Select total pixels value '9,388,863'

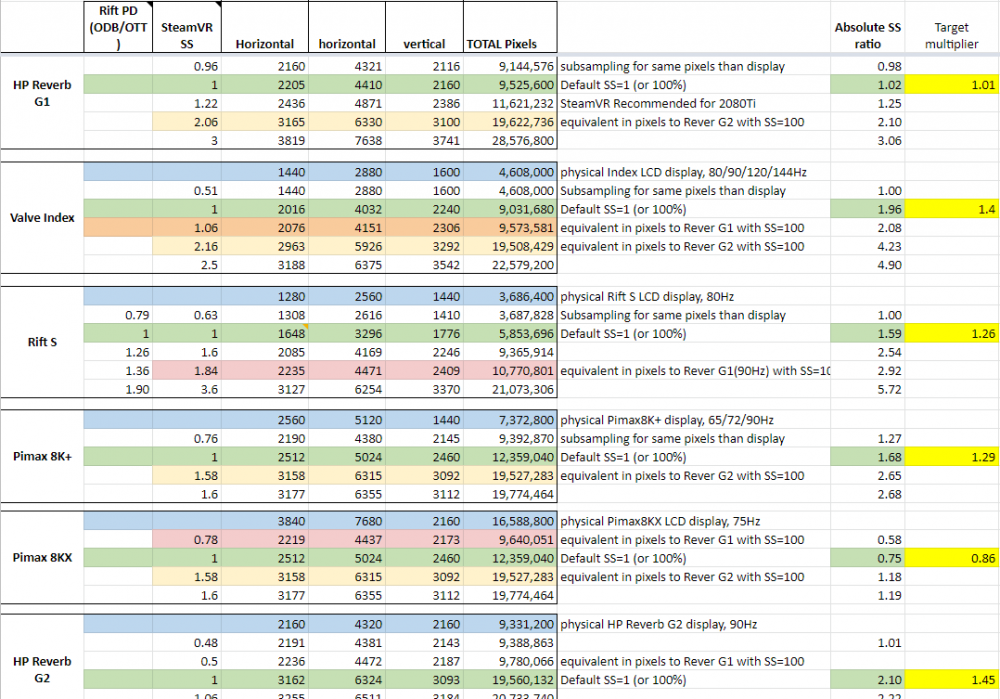coord(510,643)
